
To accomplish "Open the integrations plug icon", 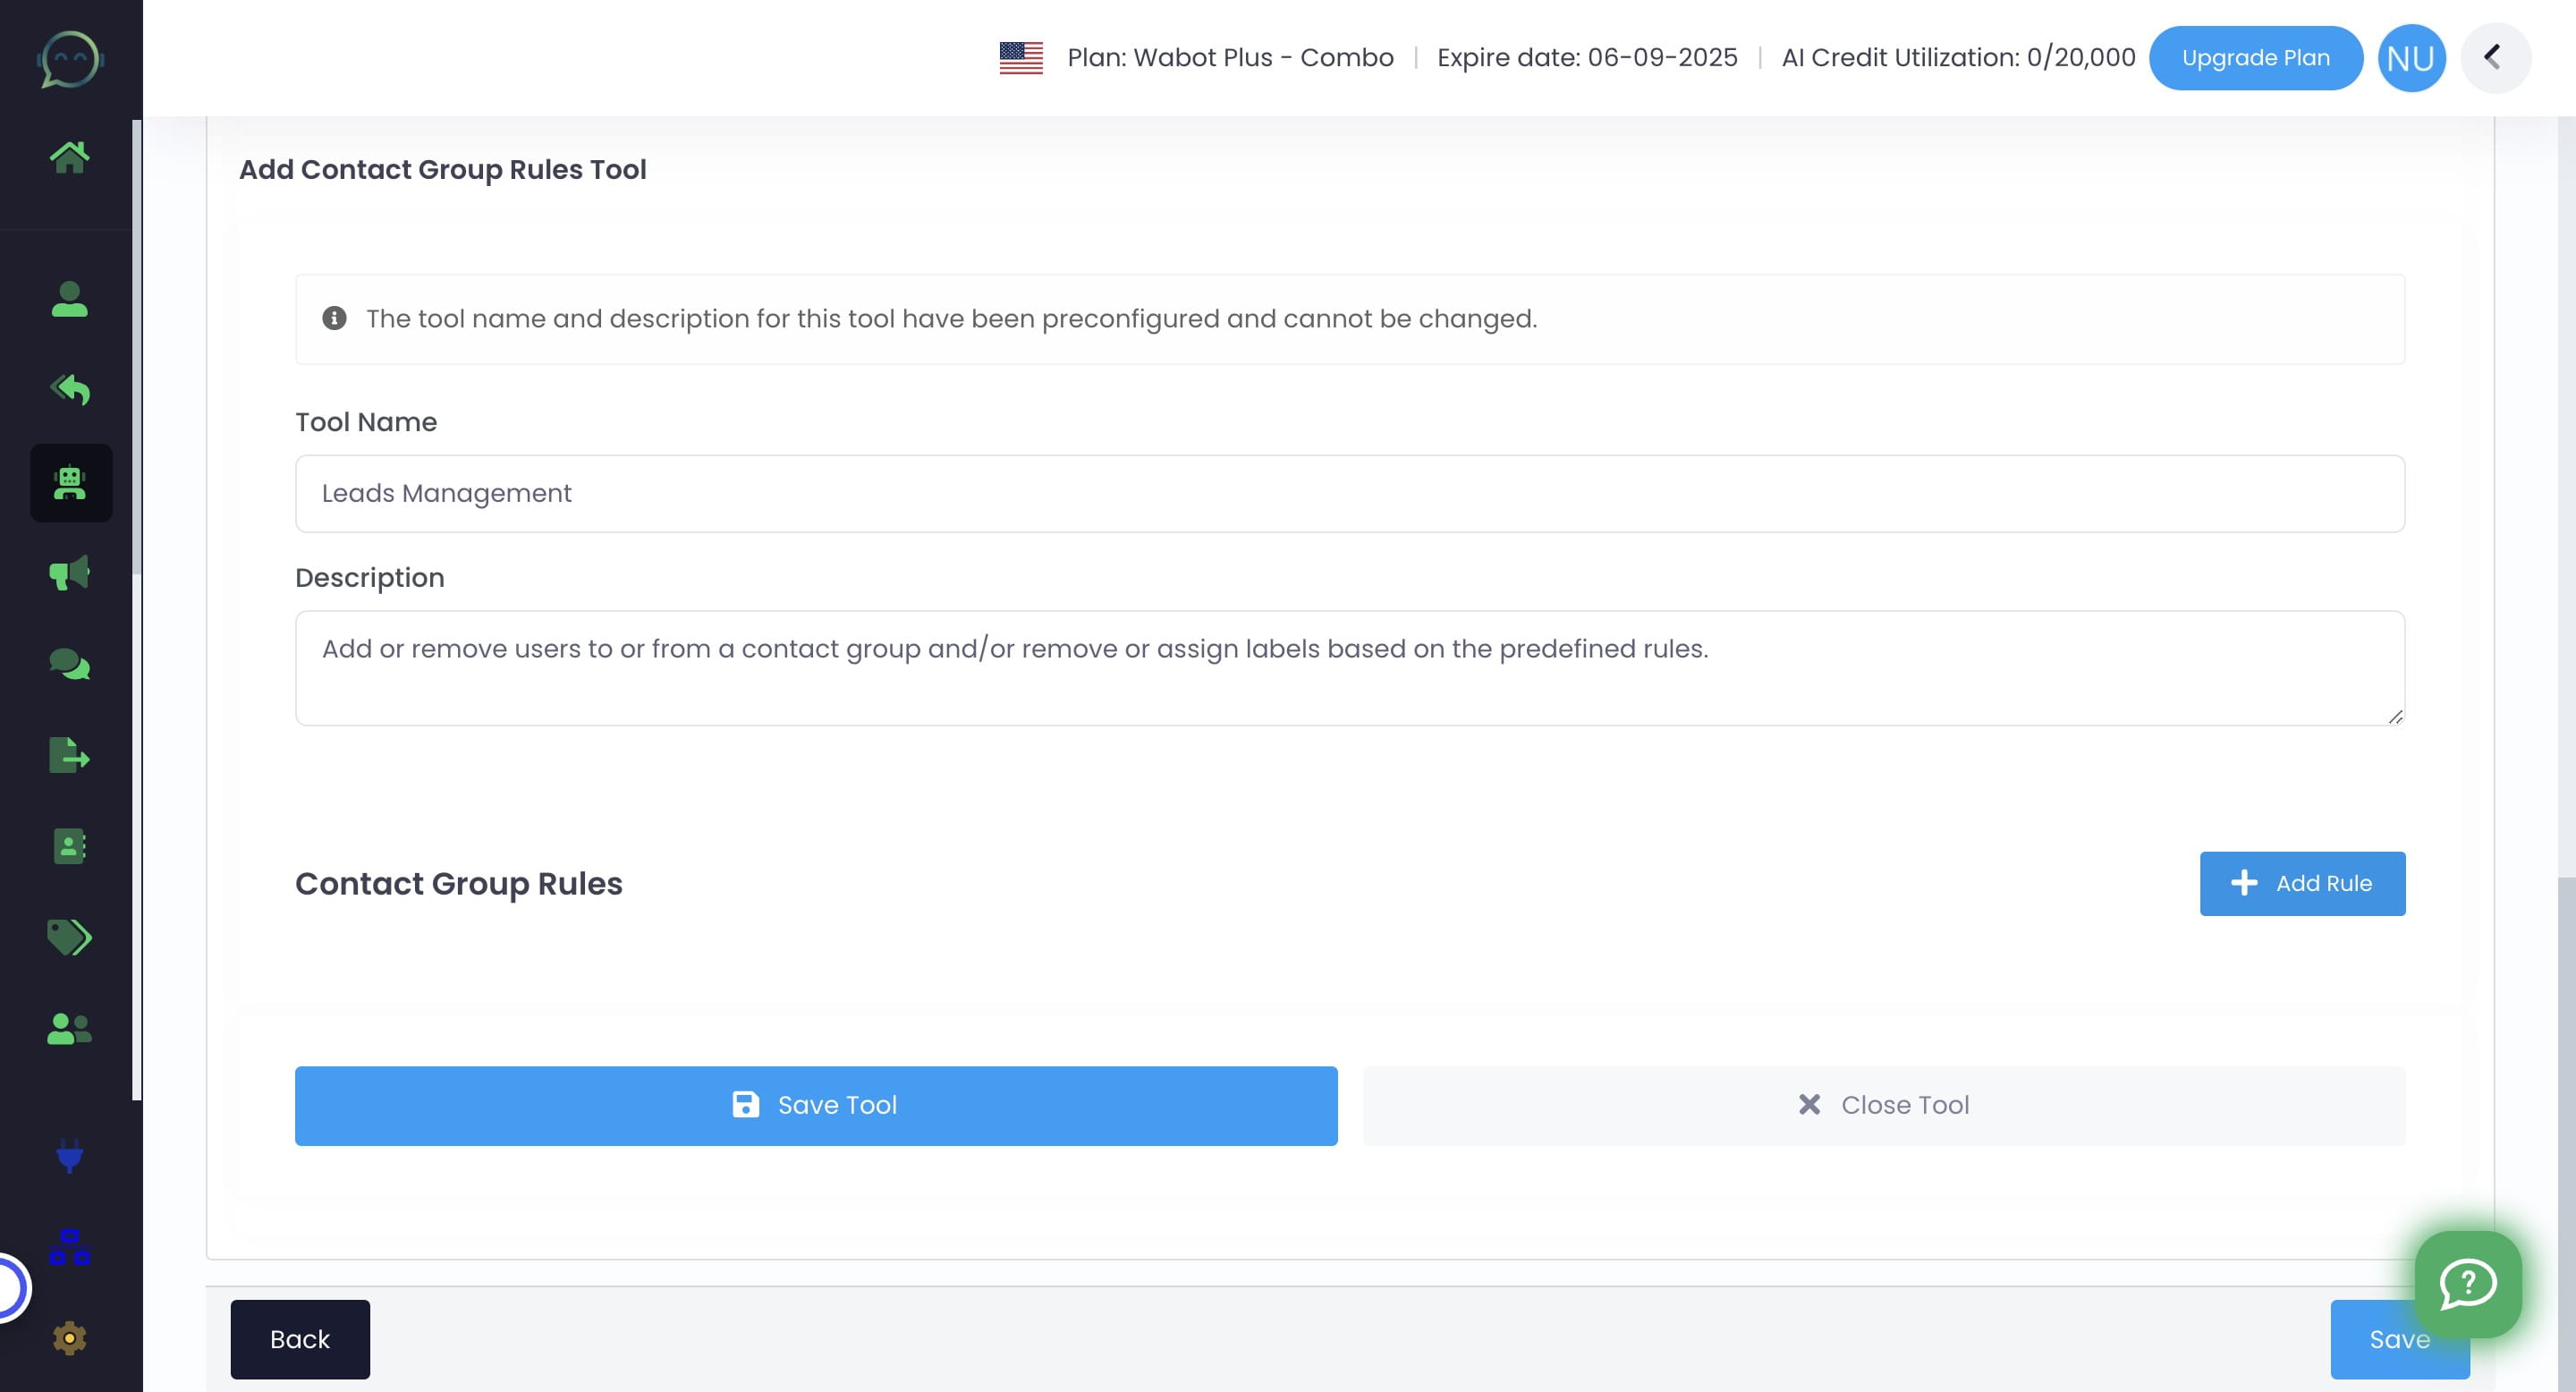I will tap(70, 1158).
